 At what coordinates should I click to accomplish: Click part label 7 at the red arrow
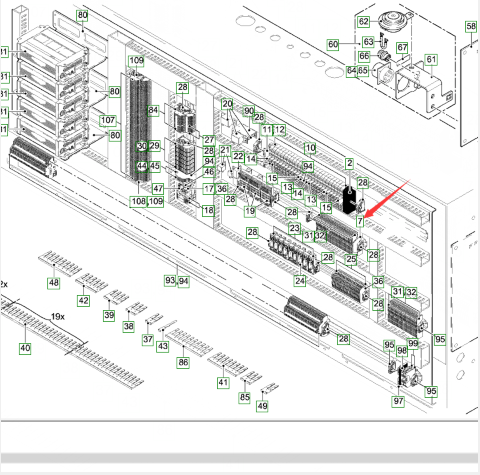(x=360, y=221)
